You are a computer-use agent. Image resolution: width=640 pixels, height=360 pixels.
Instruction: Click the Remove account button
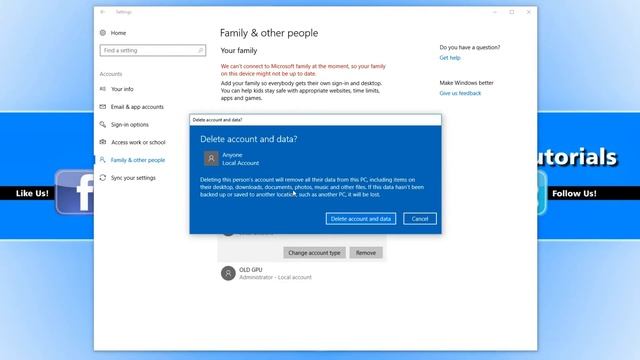coord(366,253)
